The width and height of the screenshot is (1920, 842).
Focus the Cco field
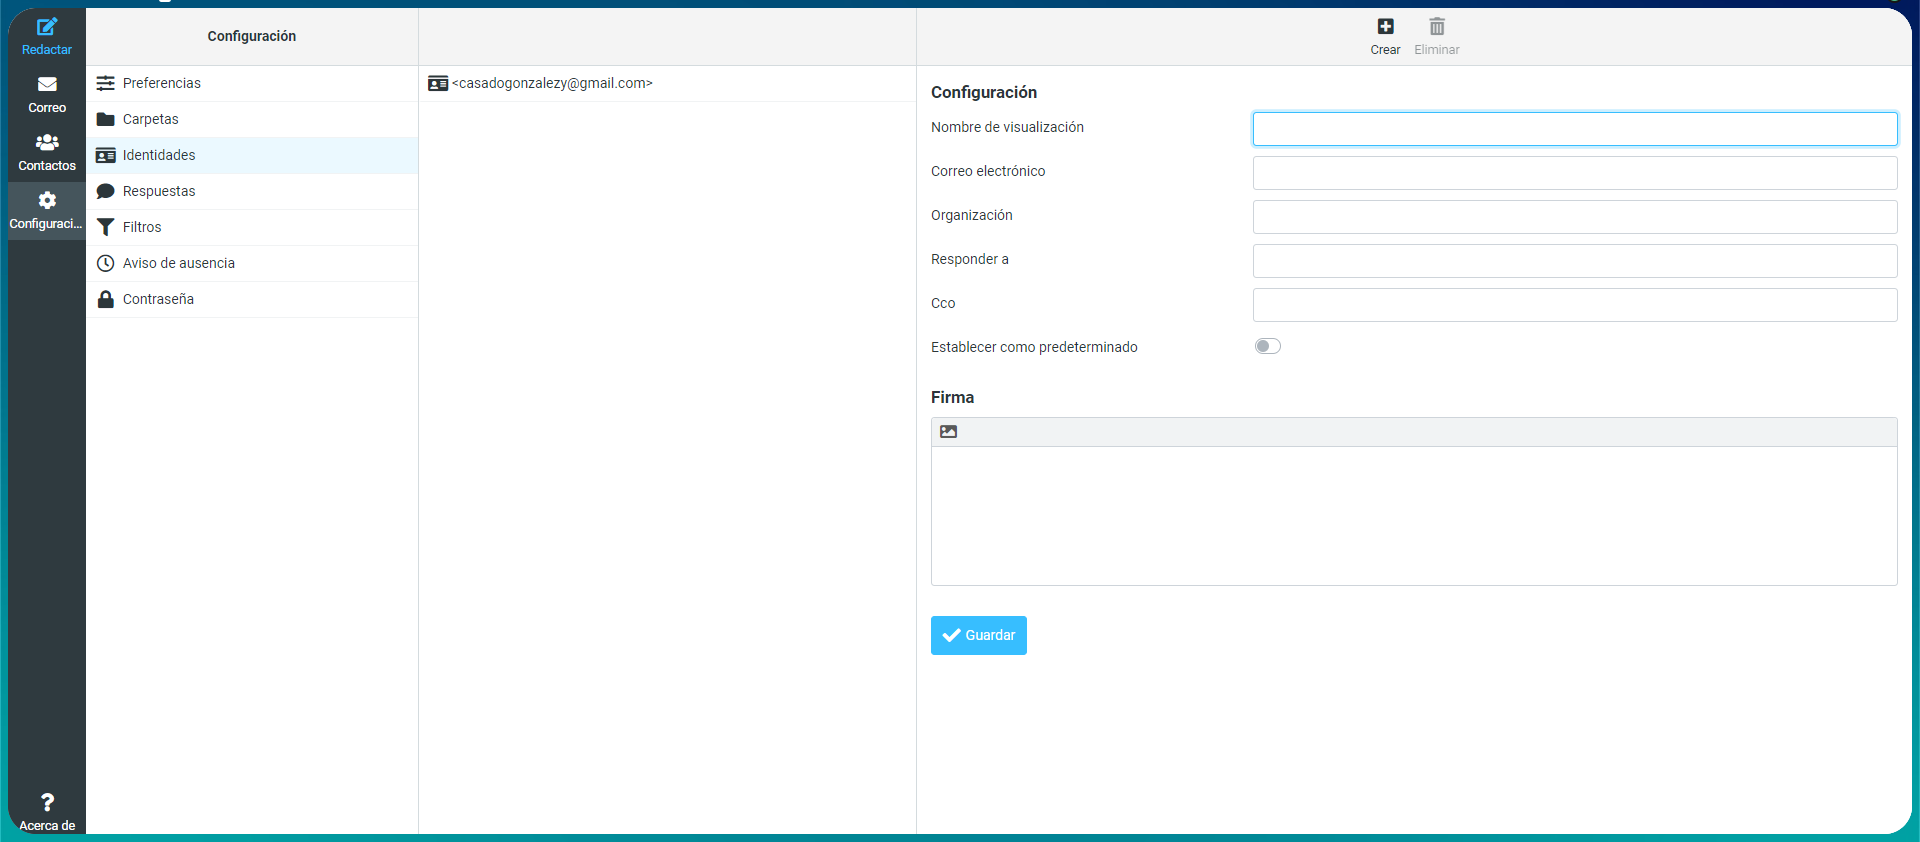coord(1575,305)
